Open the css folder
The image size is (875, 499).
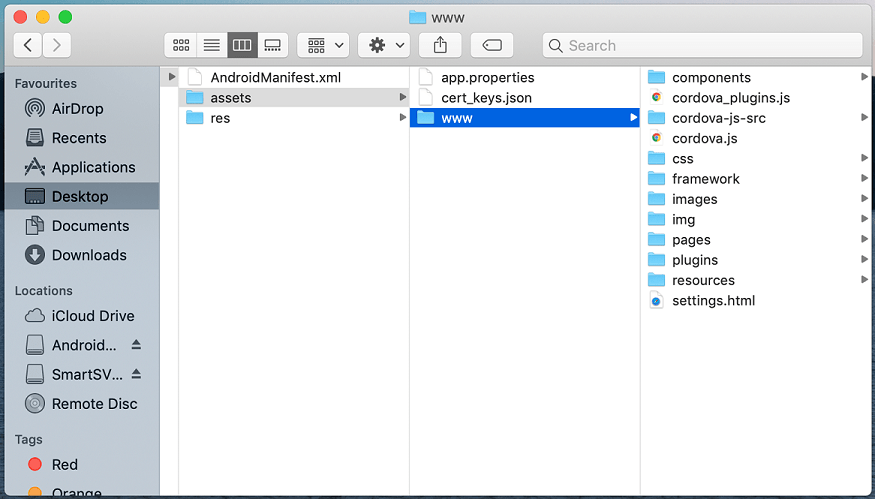(x=758, y=159)
